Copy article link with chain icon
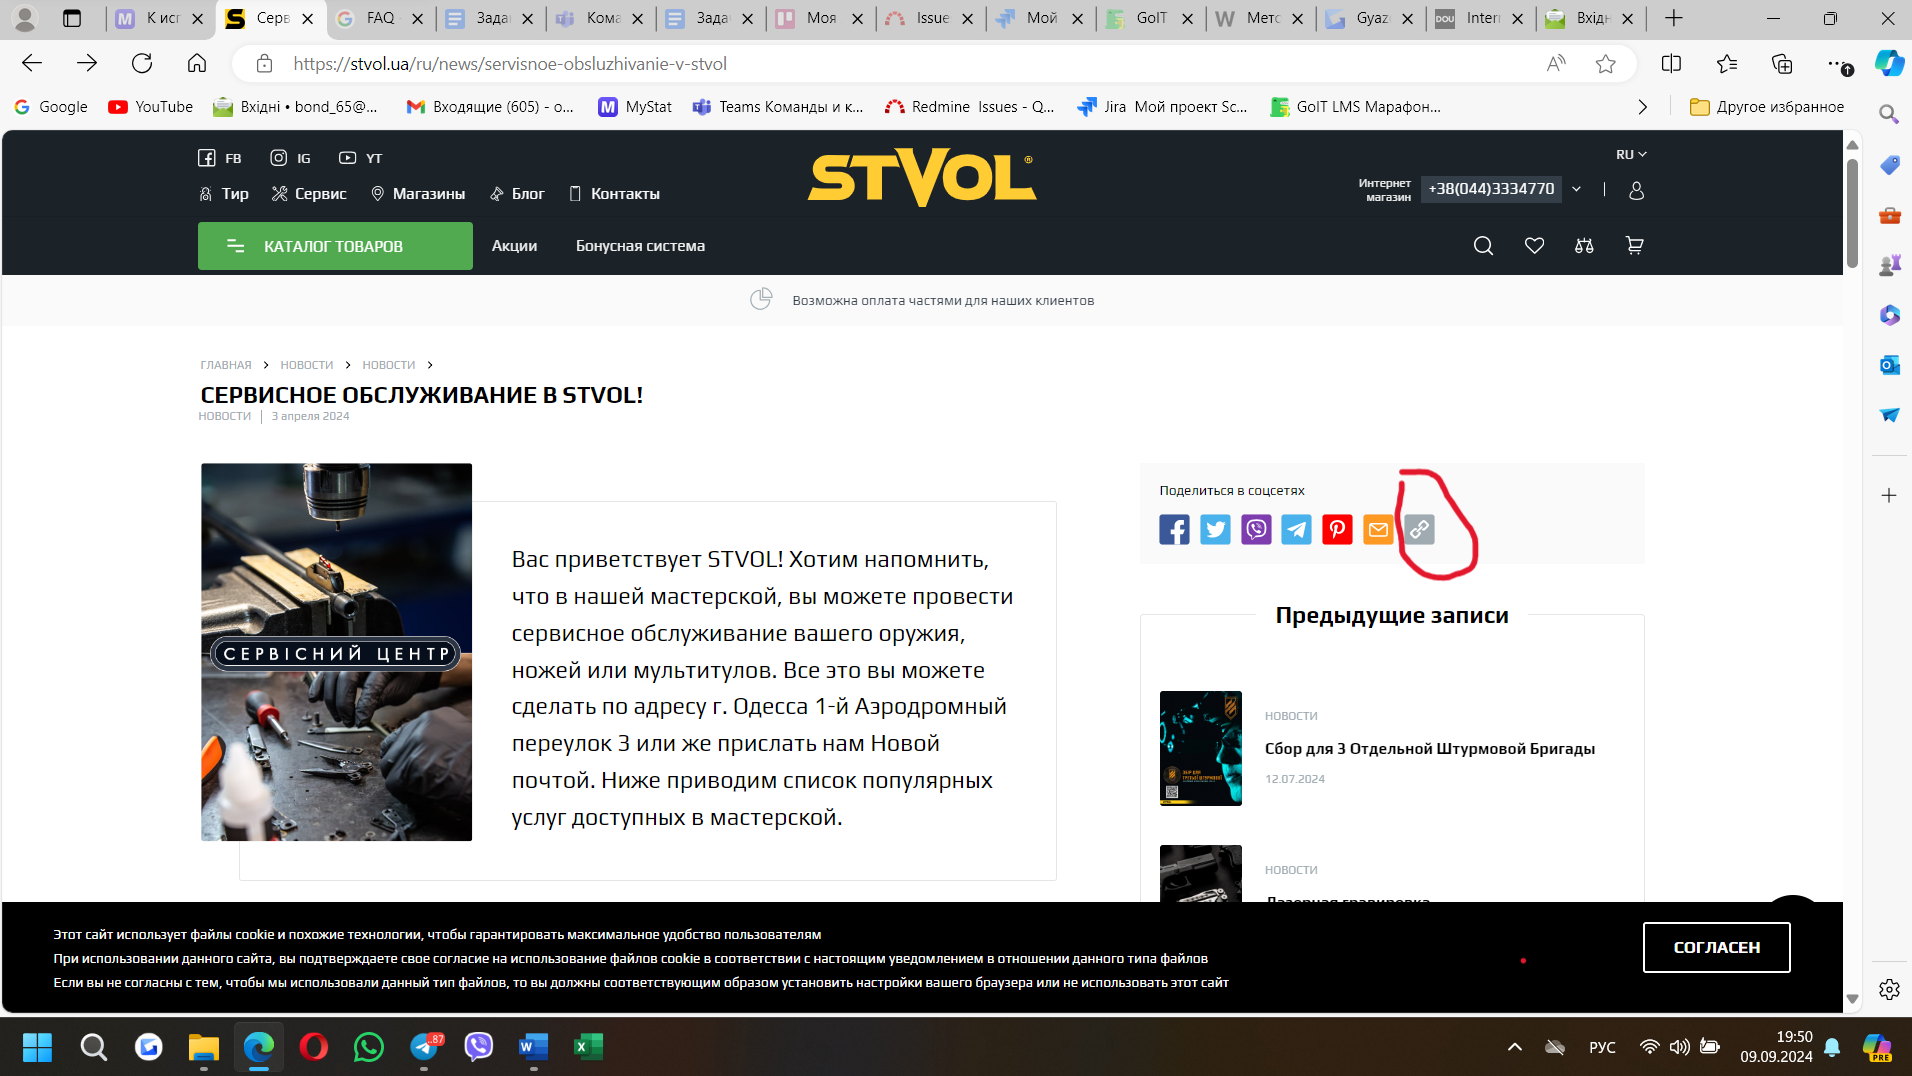The image size is (1912, 1076). [x=1419, y=529]
